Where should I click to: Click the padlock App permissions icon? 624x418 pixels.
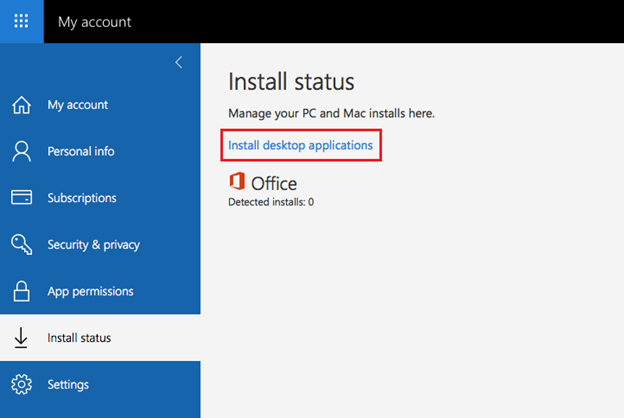click(21, 291)
